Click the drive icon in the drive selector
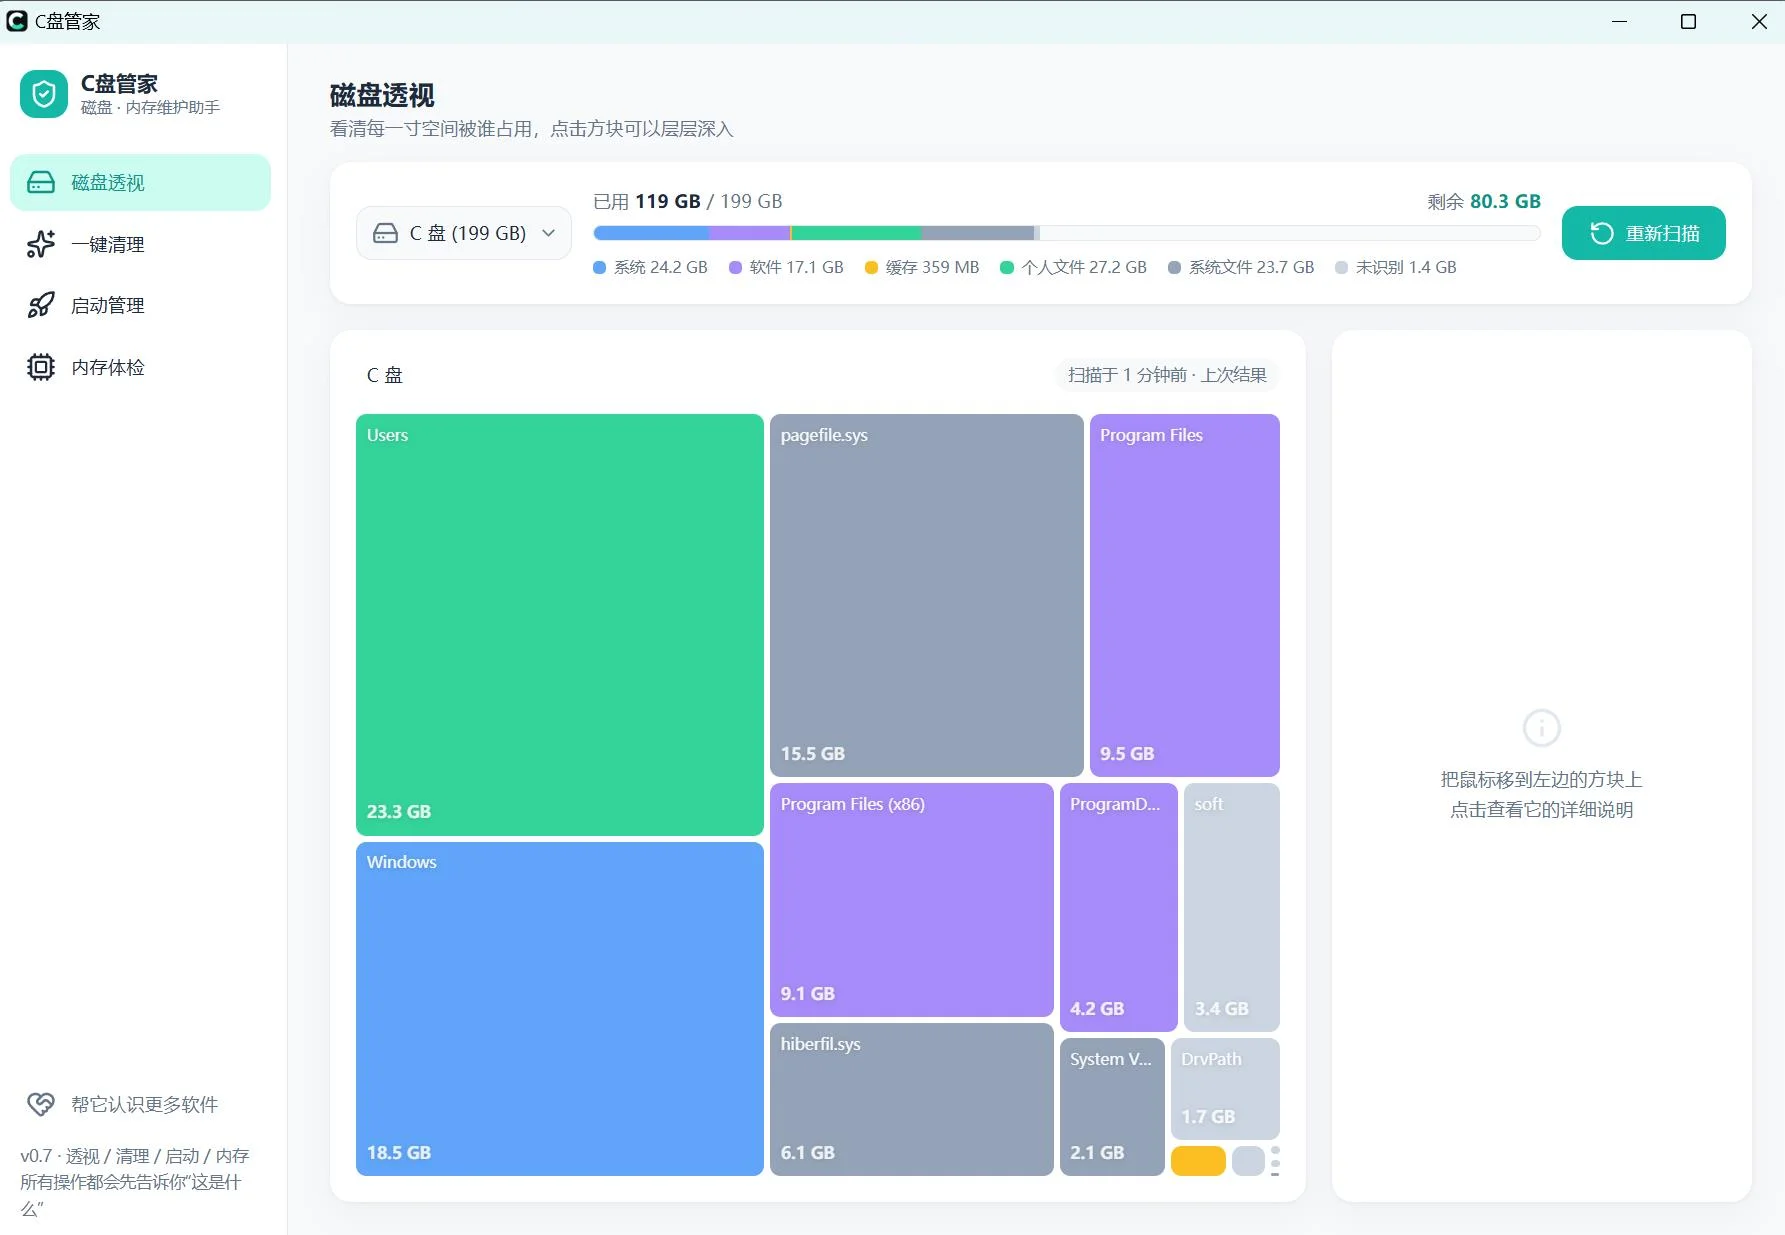Image resolution: width=1785 pixels, height=1235 pixels. click(385, 233)
